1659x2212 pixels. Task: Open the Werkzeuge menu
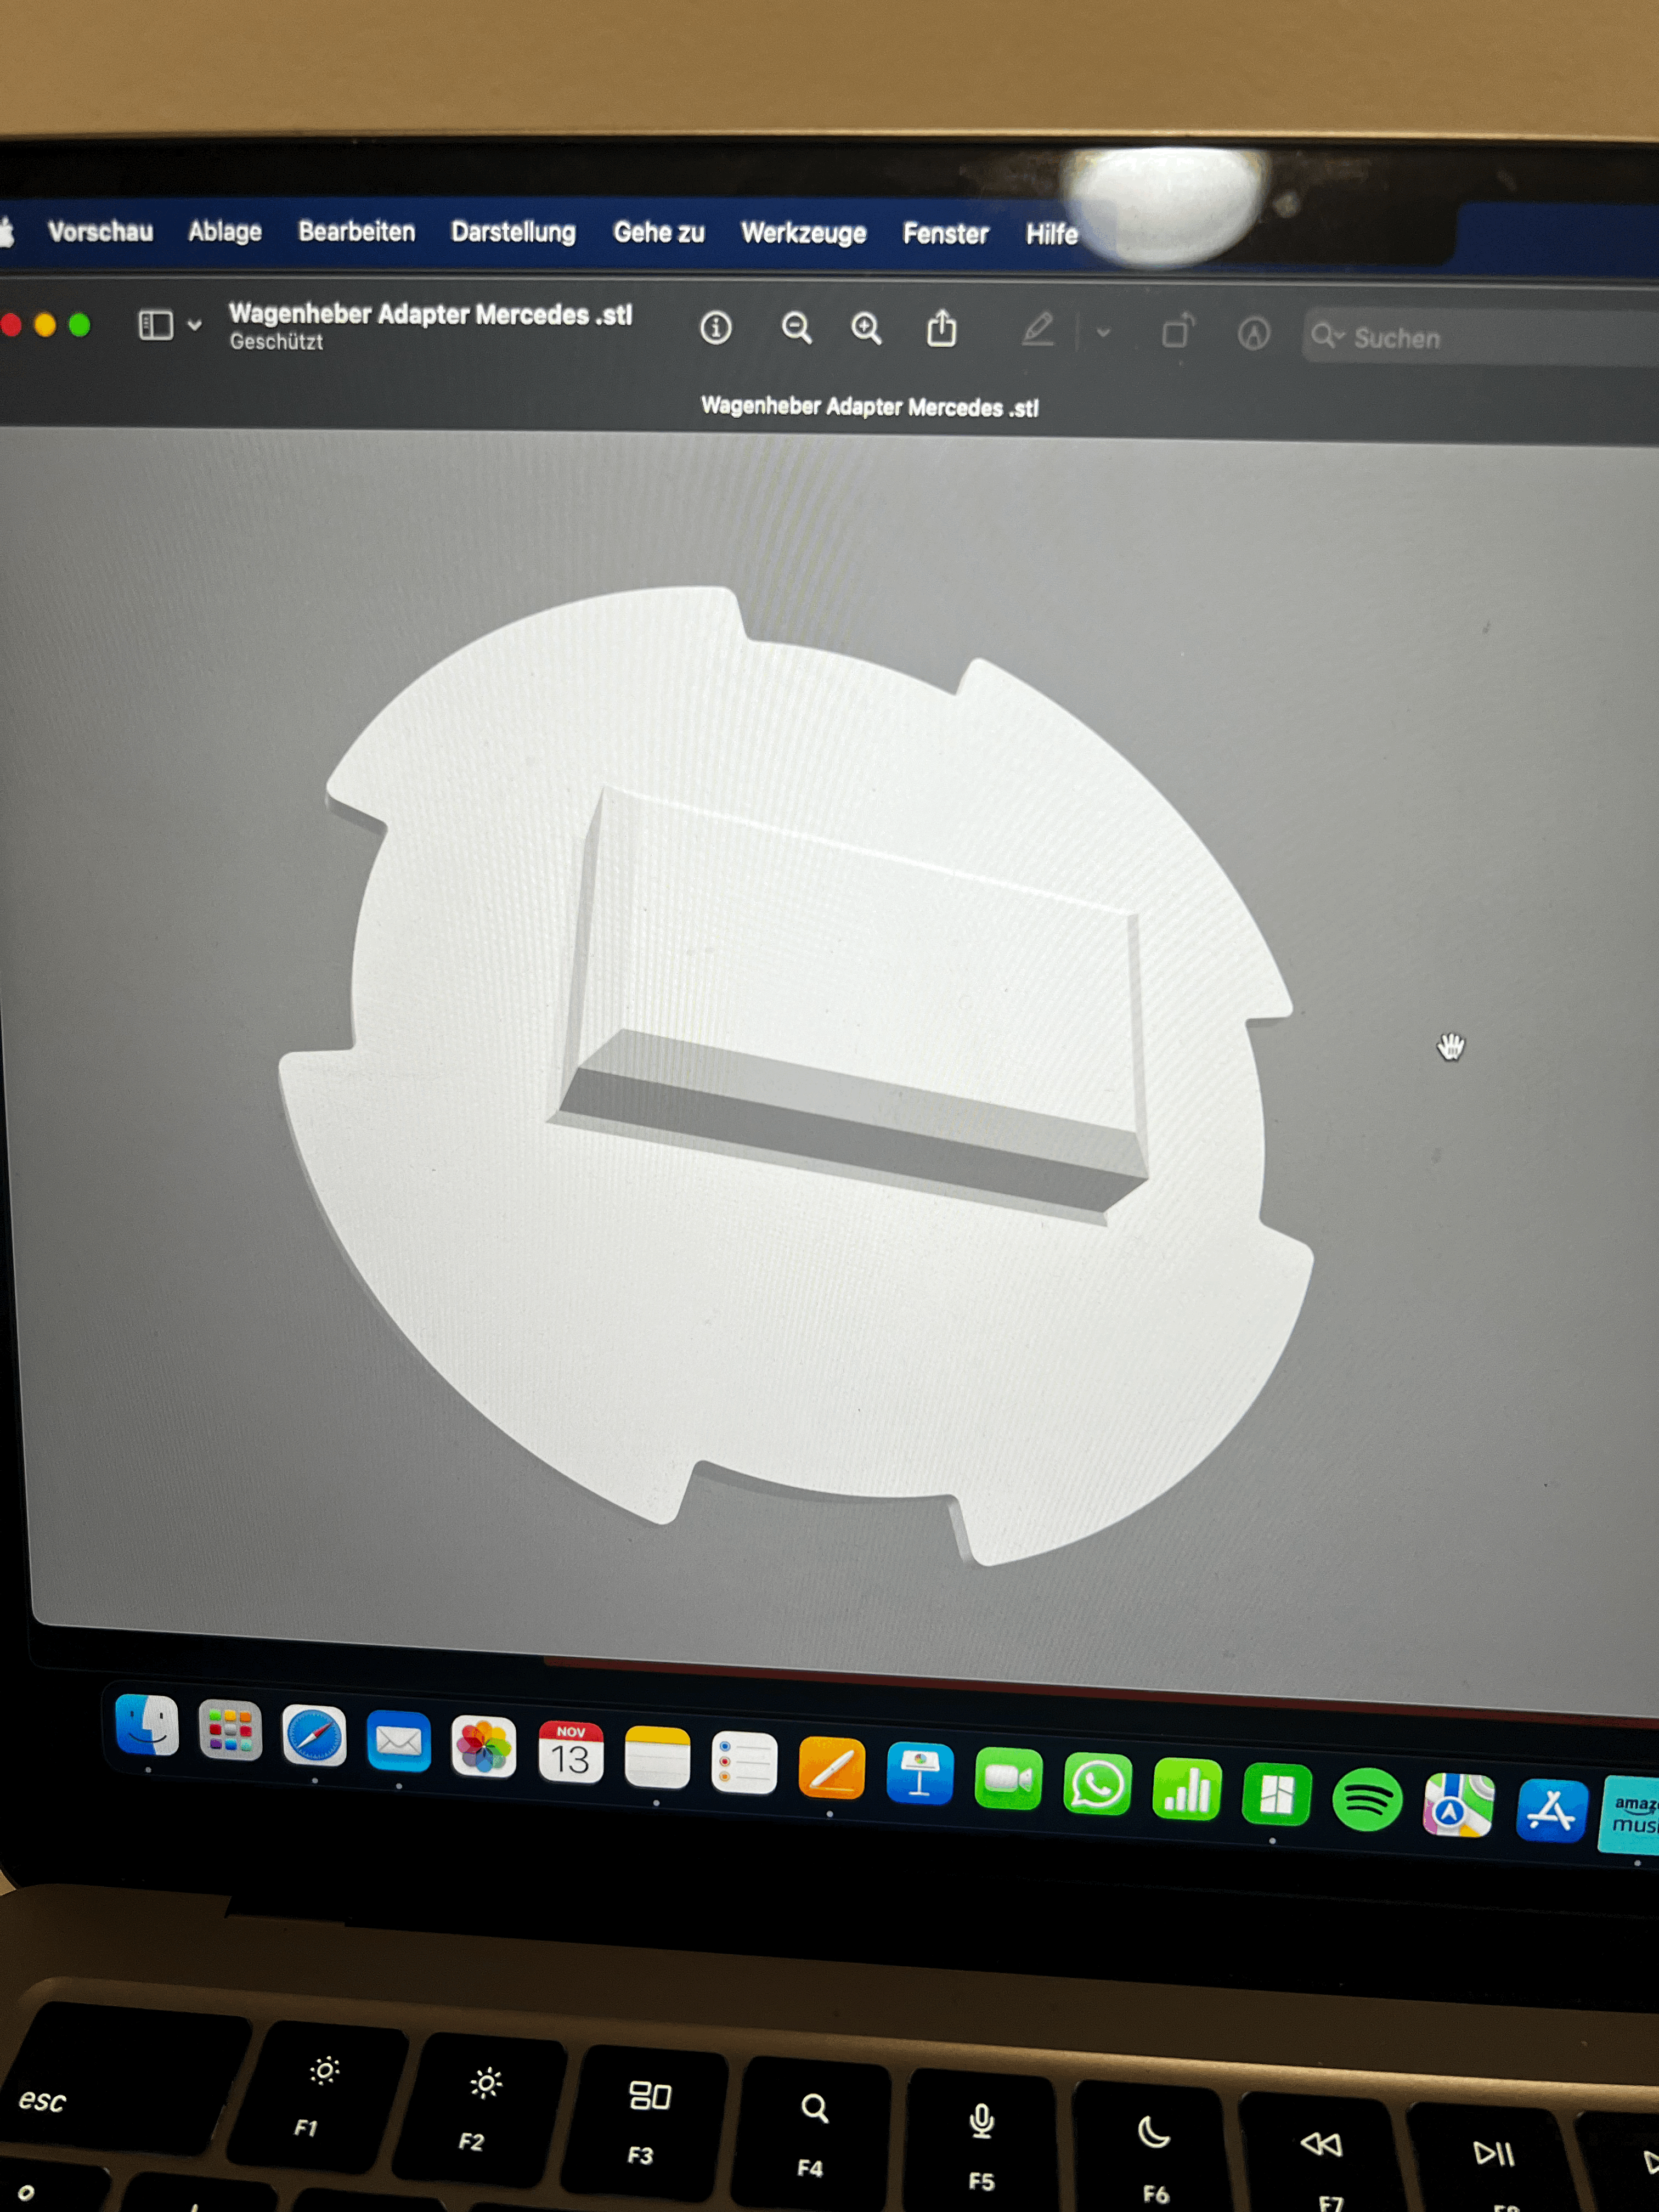coord(804,233)
